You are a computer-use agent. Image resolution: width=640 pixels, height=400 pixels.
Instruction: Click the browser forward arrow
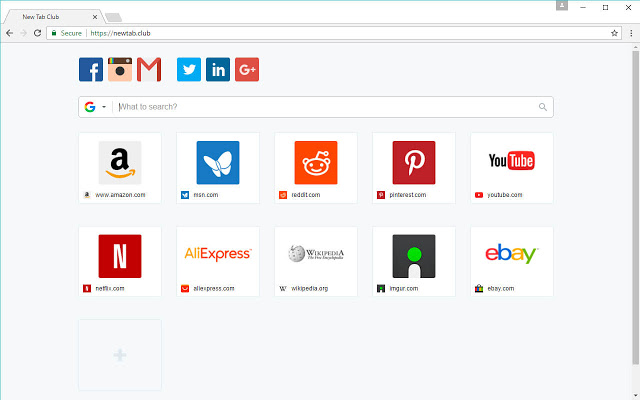[23, 33]
